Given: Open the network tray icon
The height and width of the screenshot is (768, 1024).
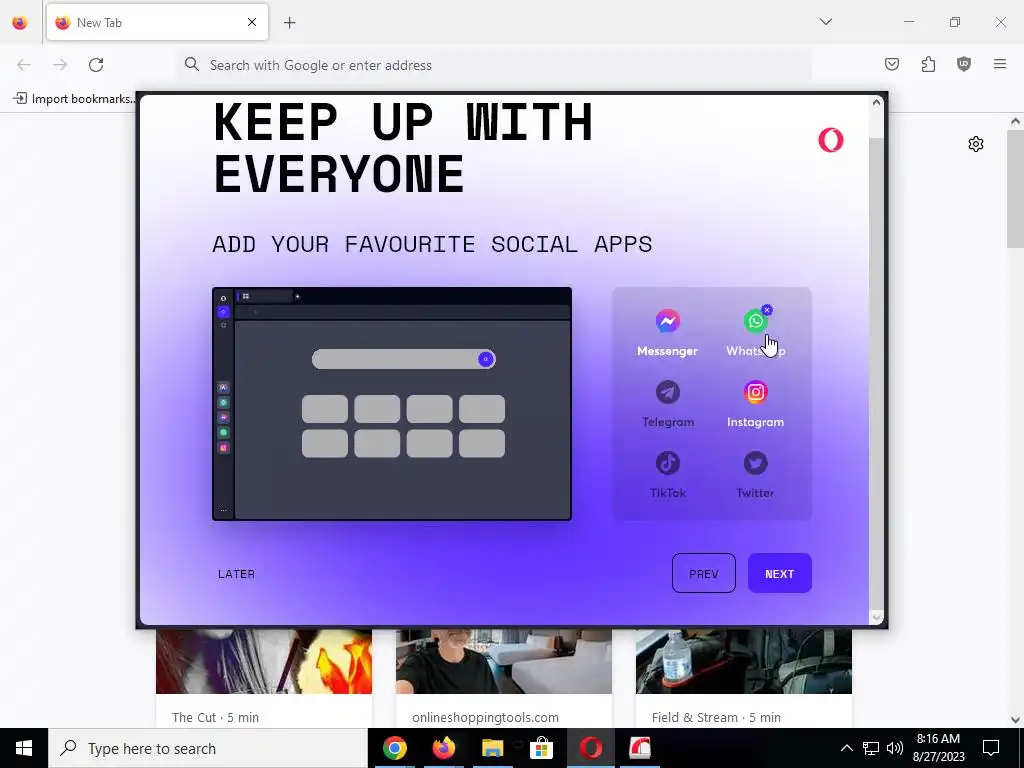Looking at the screenshot, I should pos(871,748).
